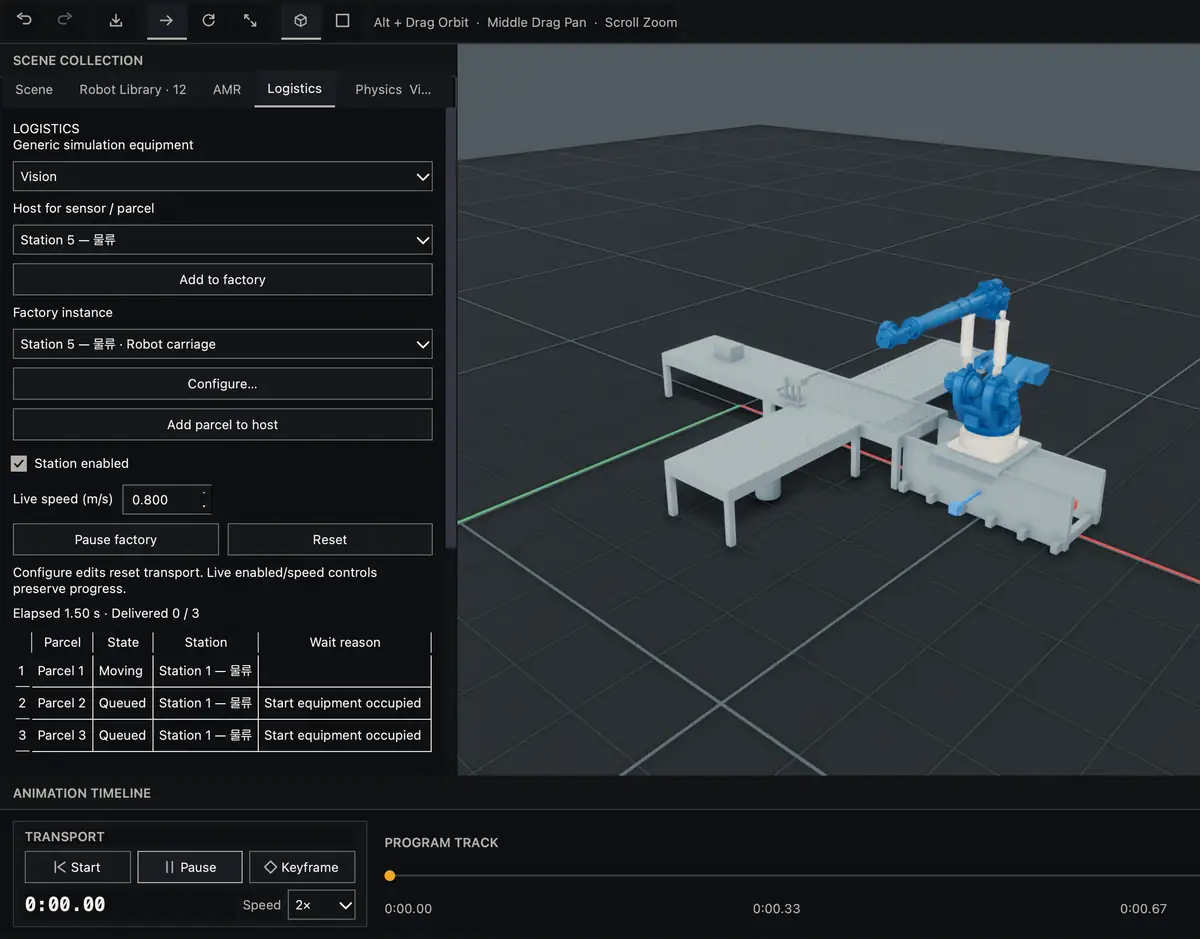Click the diagonal expand arrows icon
This screenshot has height=939, width=1200.
tap(250, 21)
